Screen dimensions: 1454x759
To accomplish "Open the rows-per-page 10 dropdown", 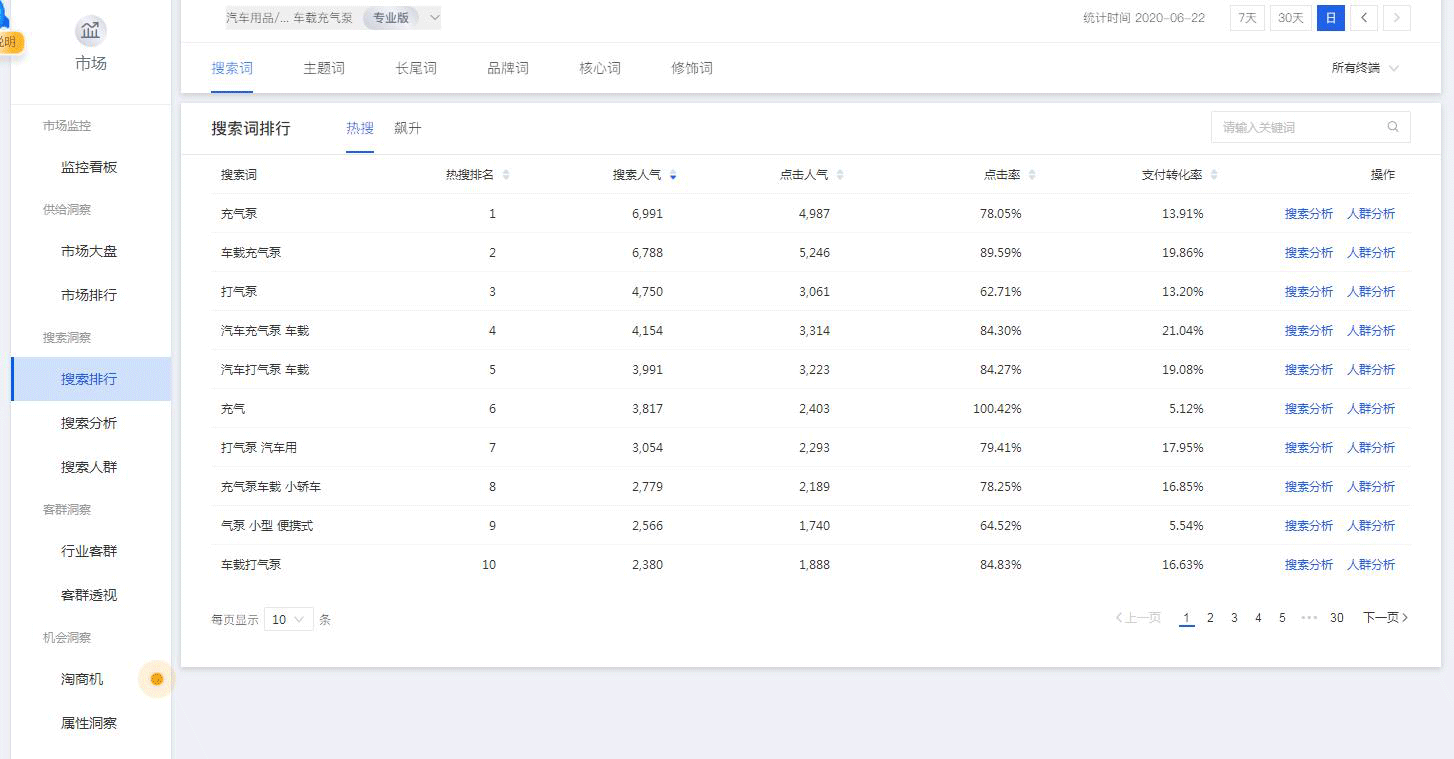I will [288, 620].
